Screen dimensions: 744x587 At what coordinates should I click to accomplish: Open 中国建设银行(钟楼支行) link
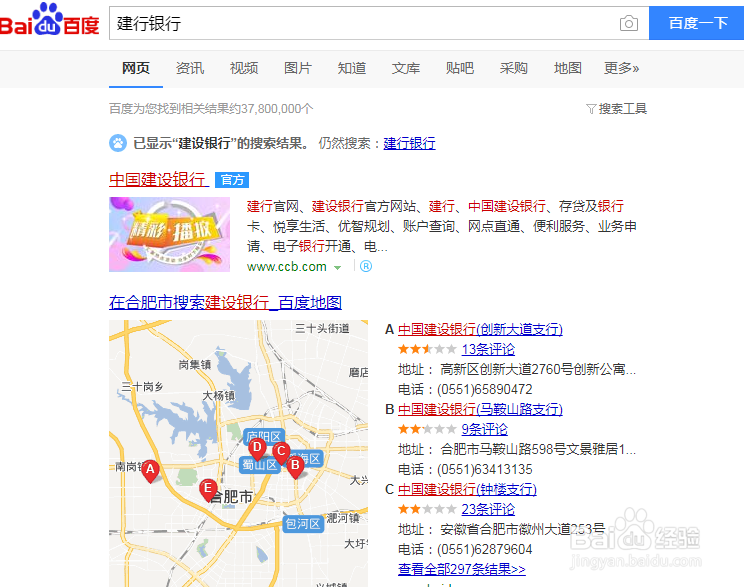click(467, 489)
